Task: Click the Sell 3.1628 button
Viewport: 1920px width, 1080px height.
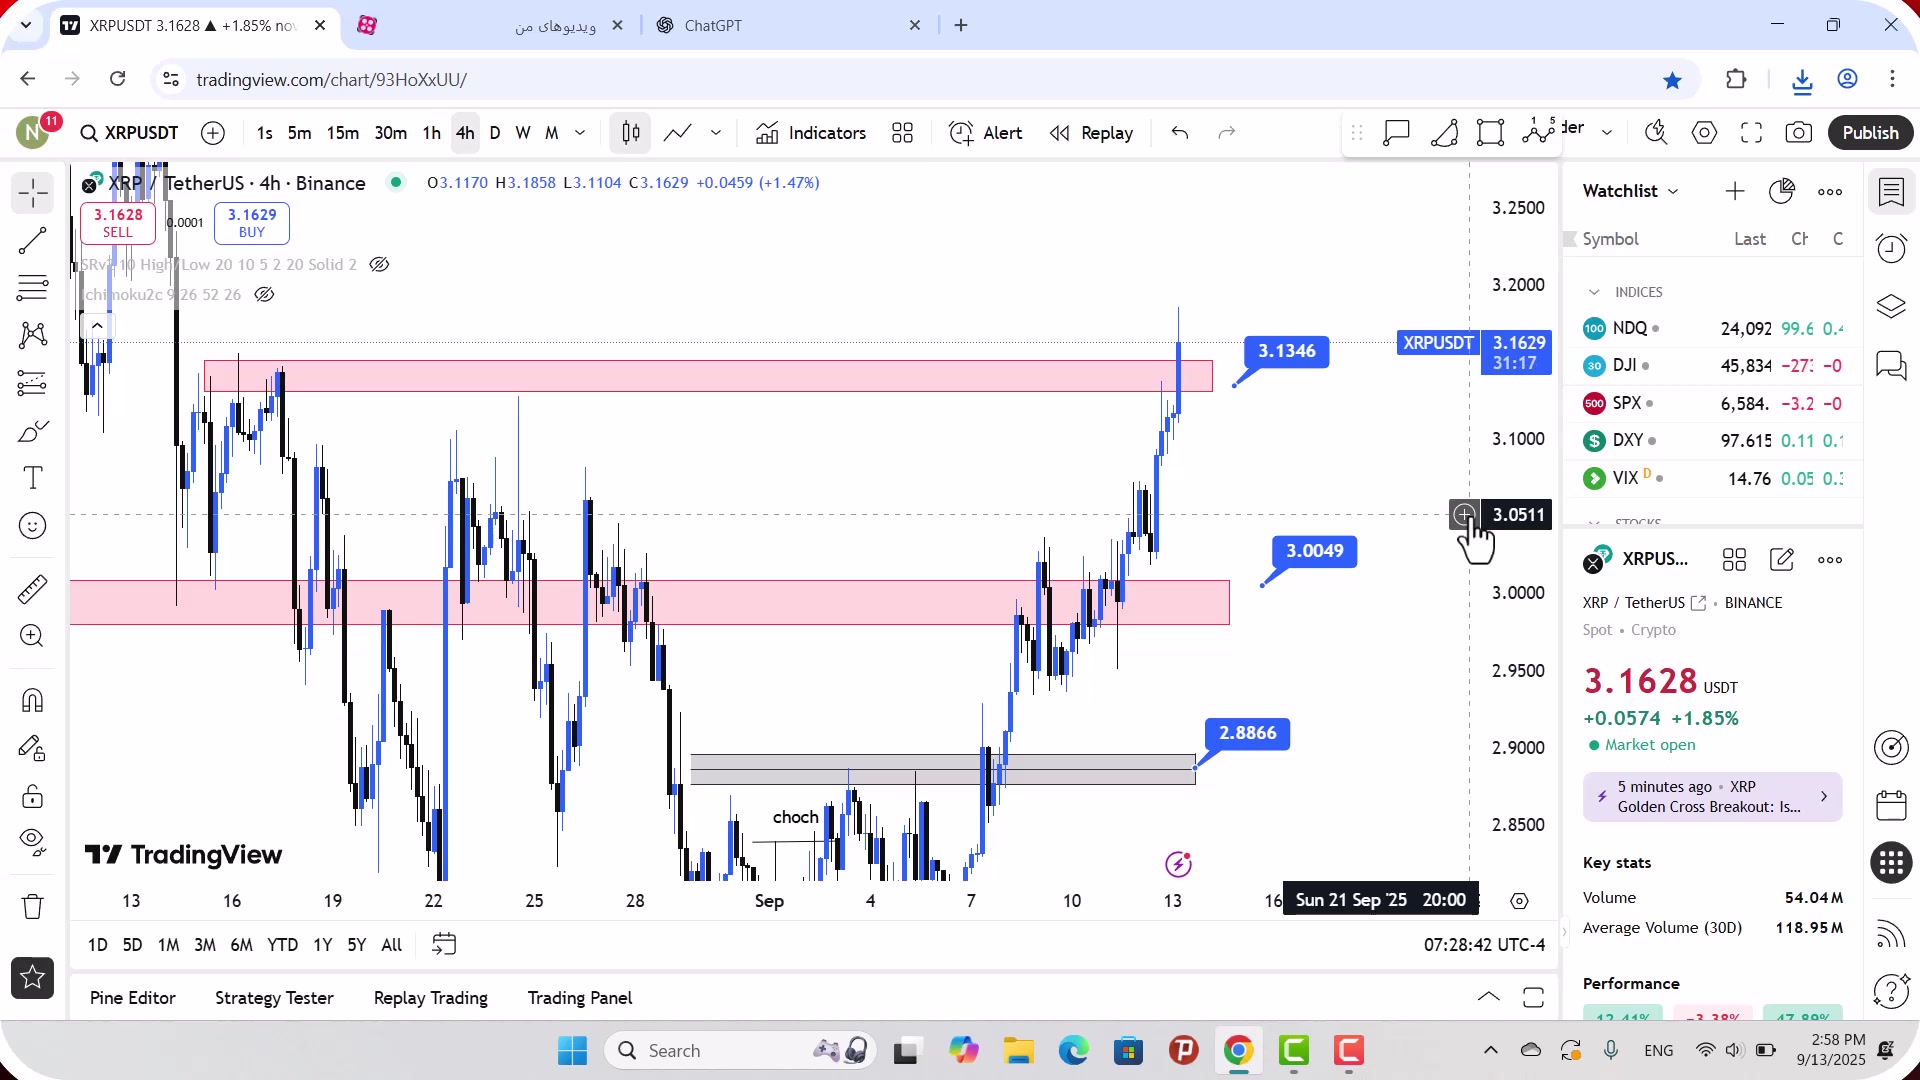Action: [x=118, y=223]
